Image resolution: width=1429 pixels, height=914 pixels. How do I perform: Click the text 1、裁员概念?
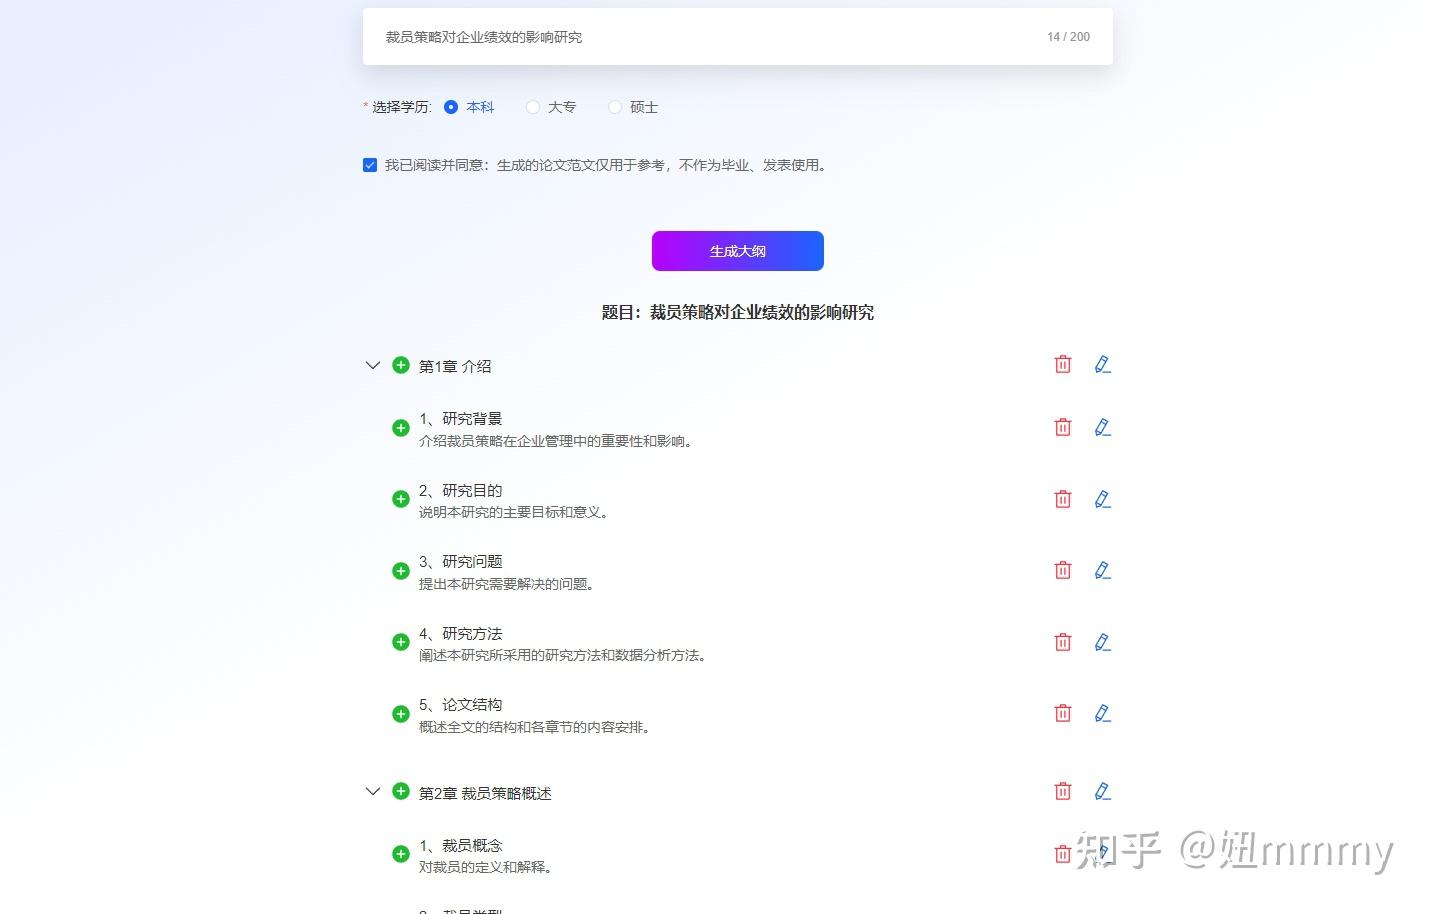point(460,846)
